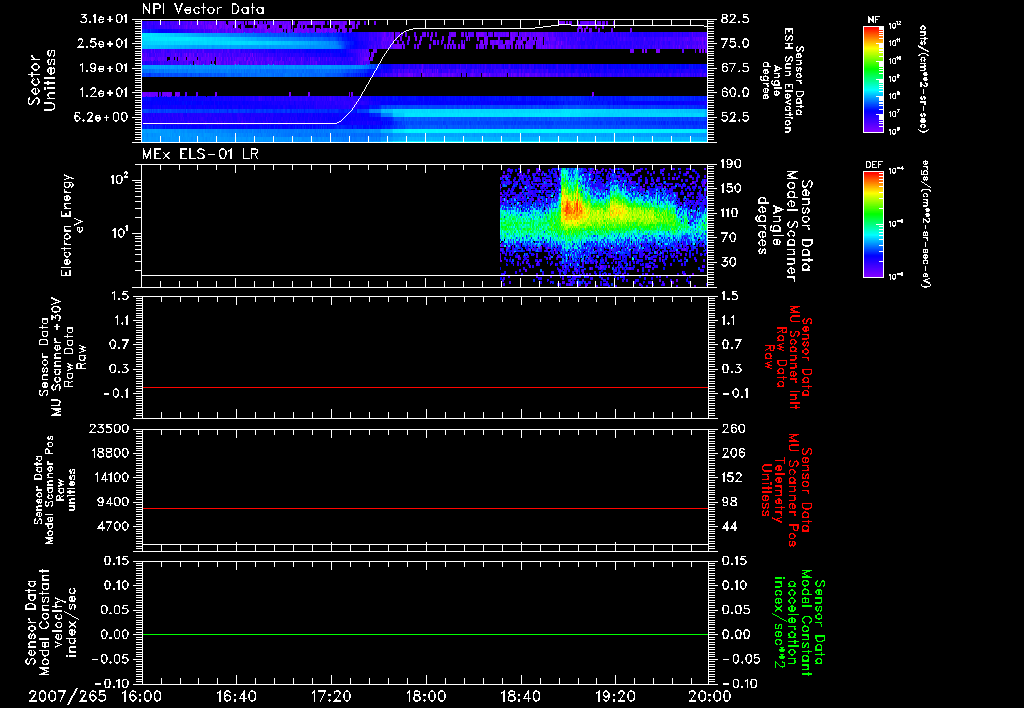1024x708 pixels.
Task: Select the 19:20 time axis label
Action: pos(614,696)
